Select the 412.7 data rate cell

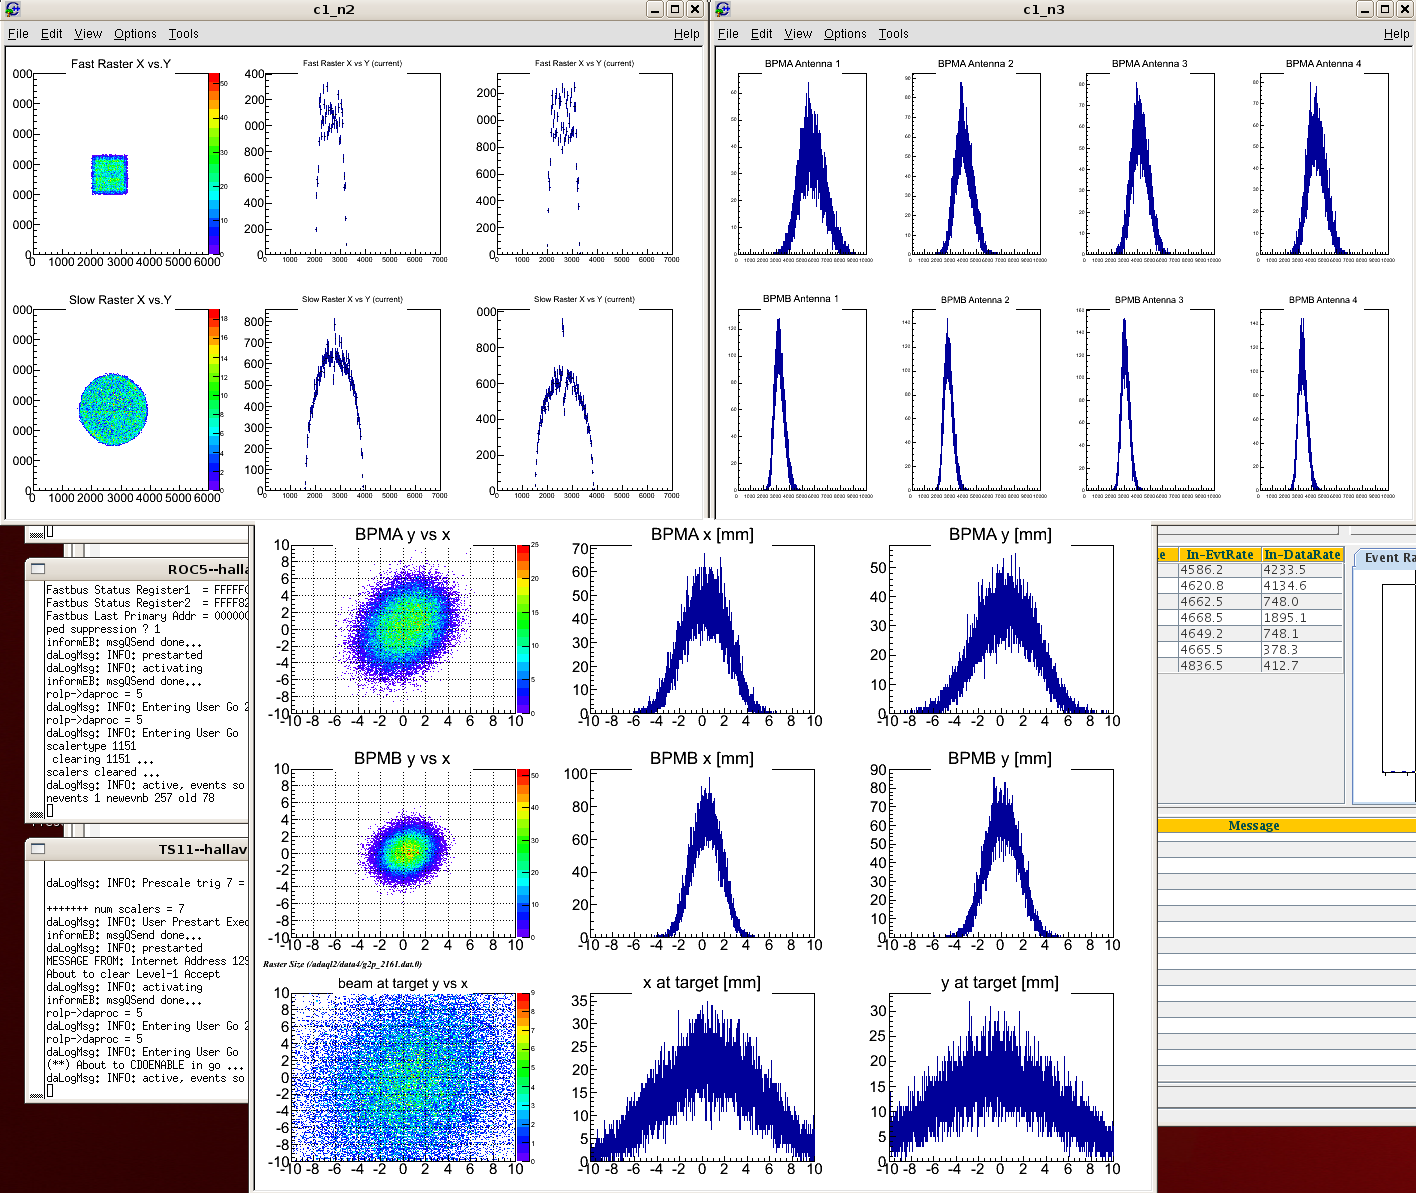(1302, 666)
